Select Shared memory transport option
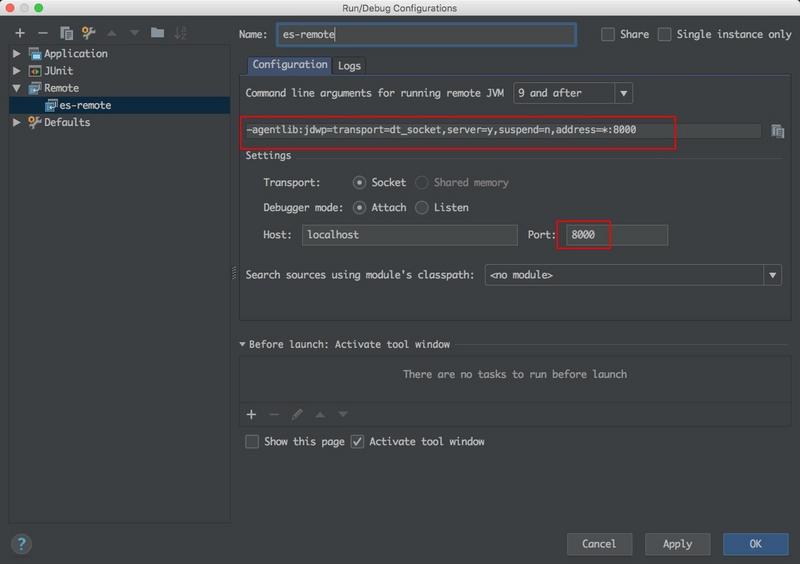The image size is (800, 564). pyautogui.click(x=421, y=182)
